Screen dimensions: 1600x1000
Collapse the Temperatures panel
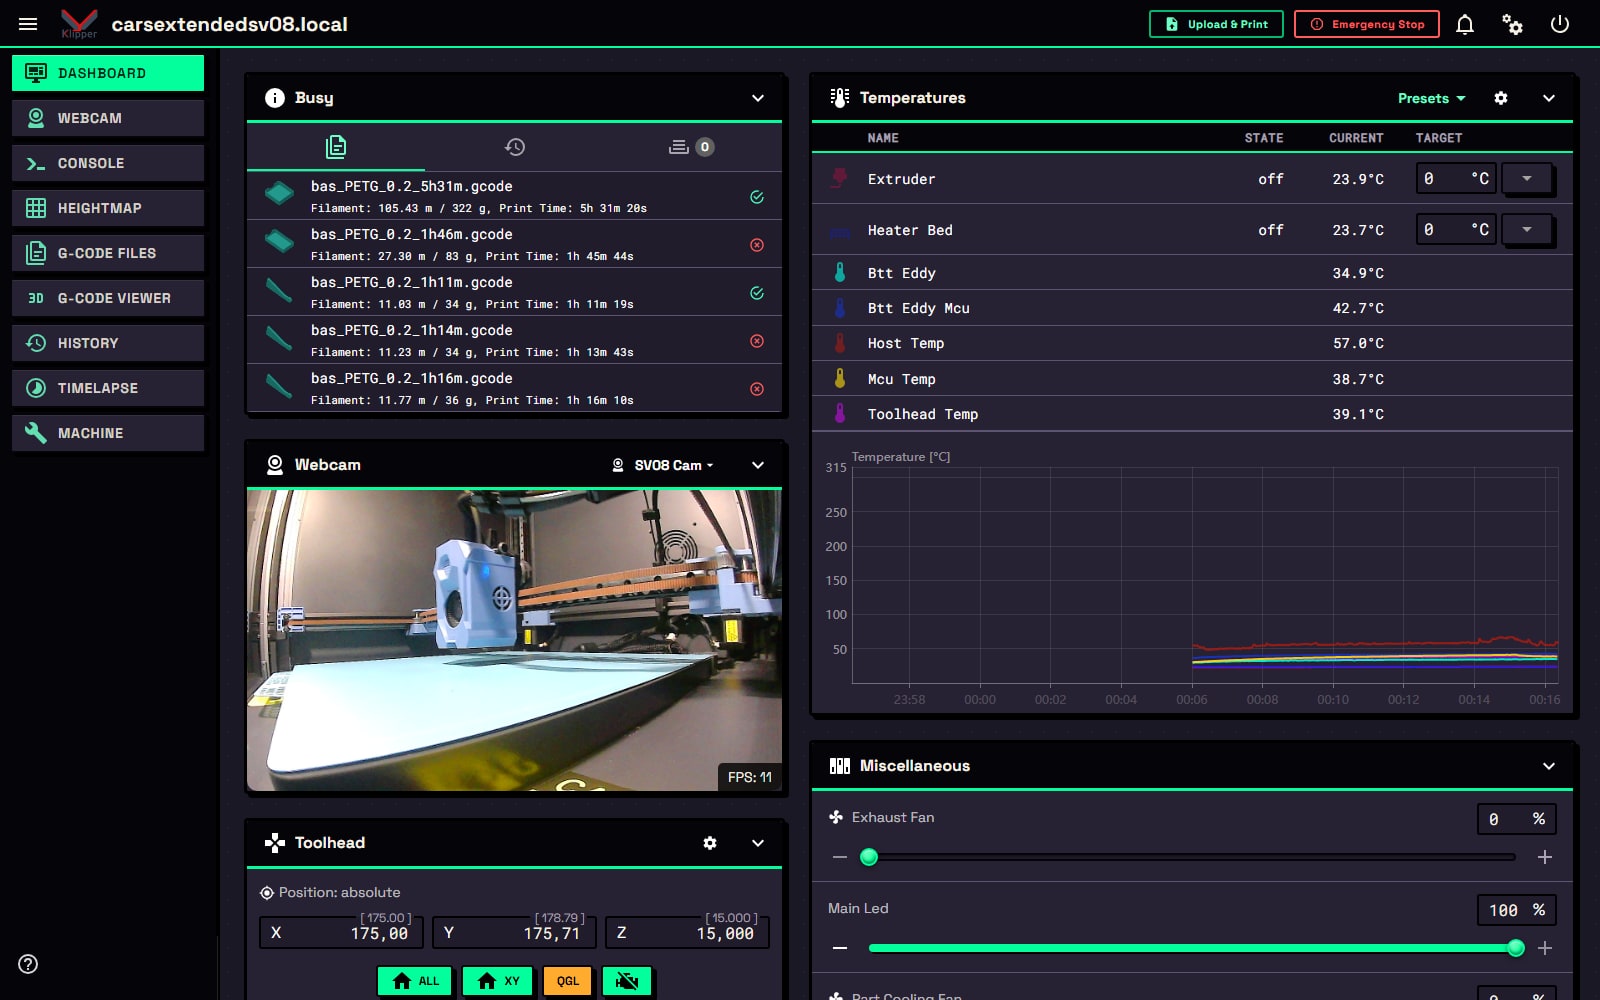click(x=1549, y=98)
